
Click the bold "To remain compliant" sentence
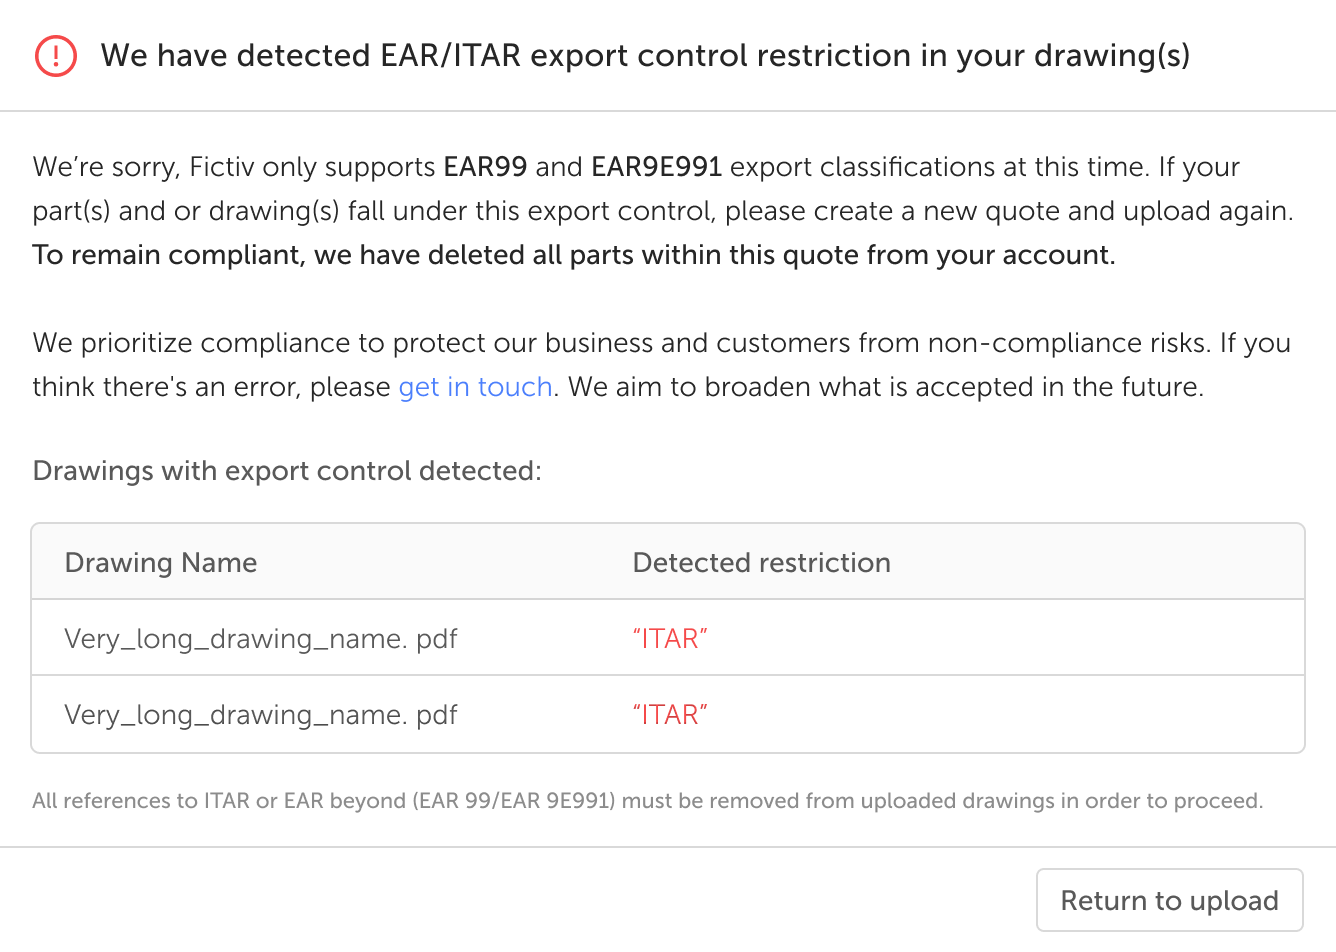(x=573, y=255)
